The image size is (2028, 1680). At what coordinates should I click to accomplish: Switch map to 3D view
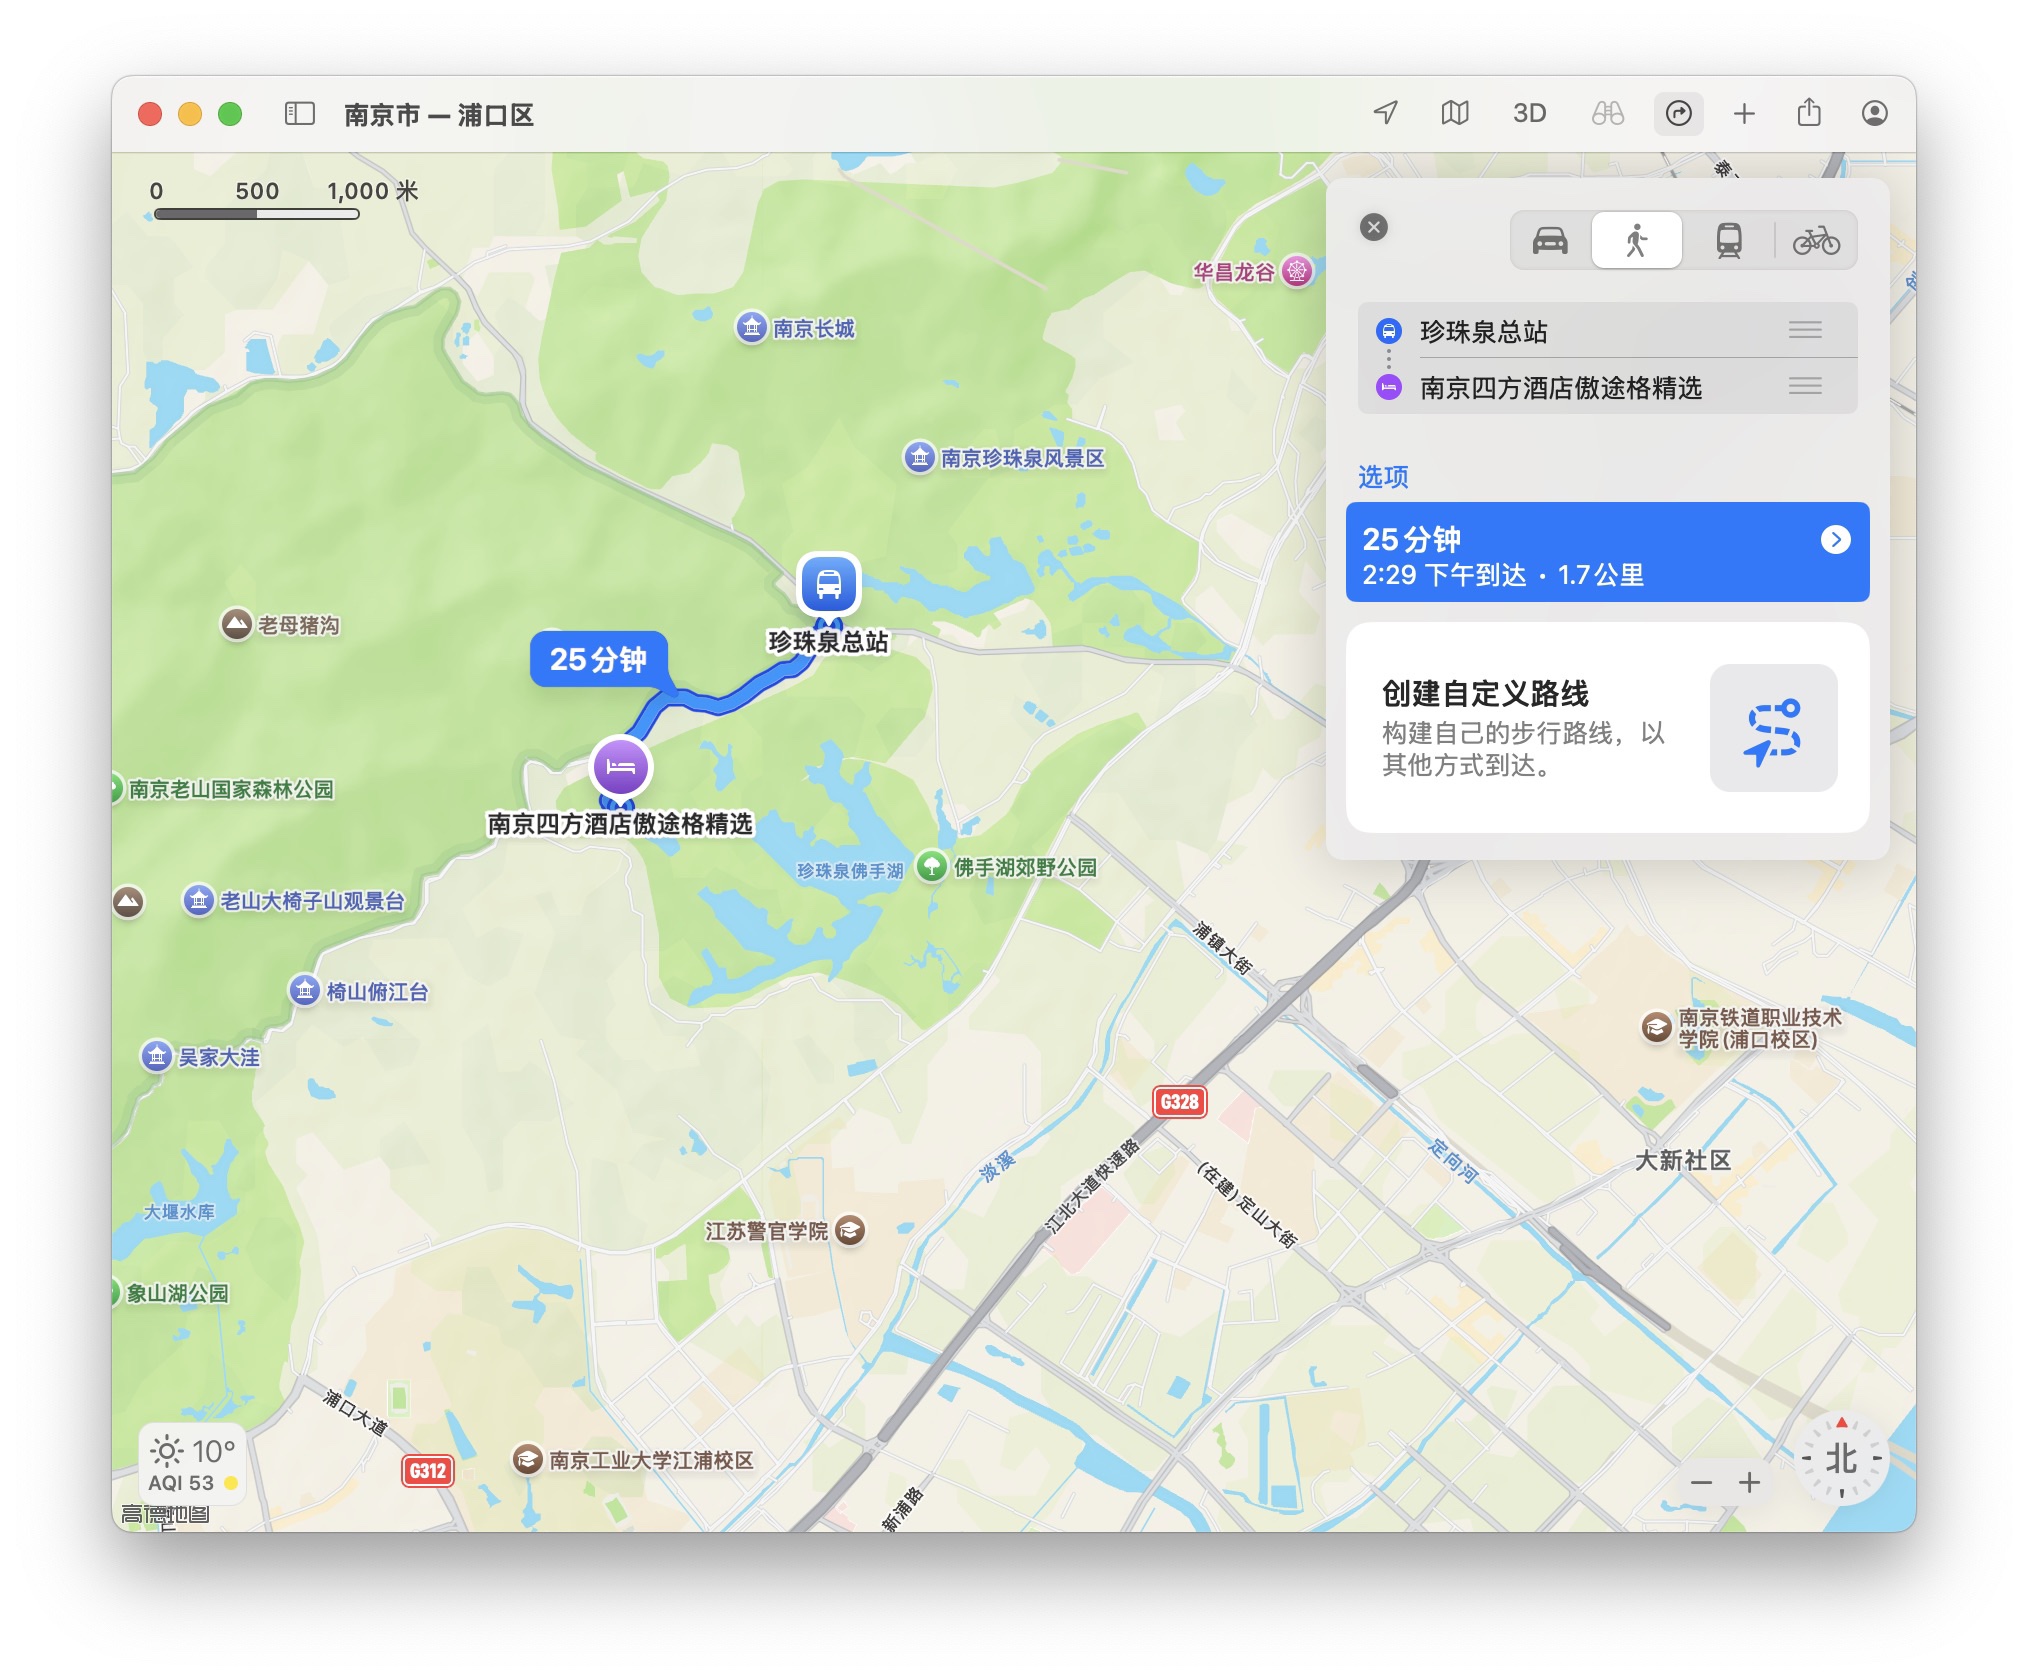pyautogui.click(x=1529, y=113)
